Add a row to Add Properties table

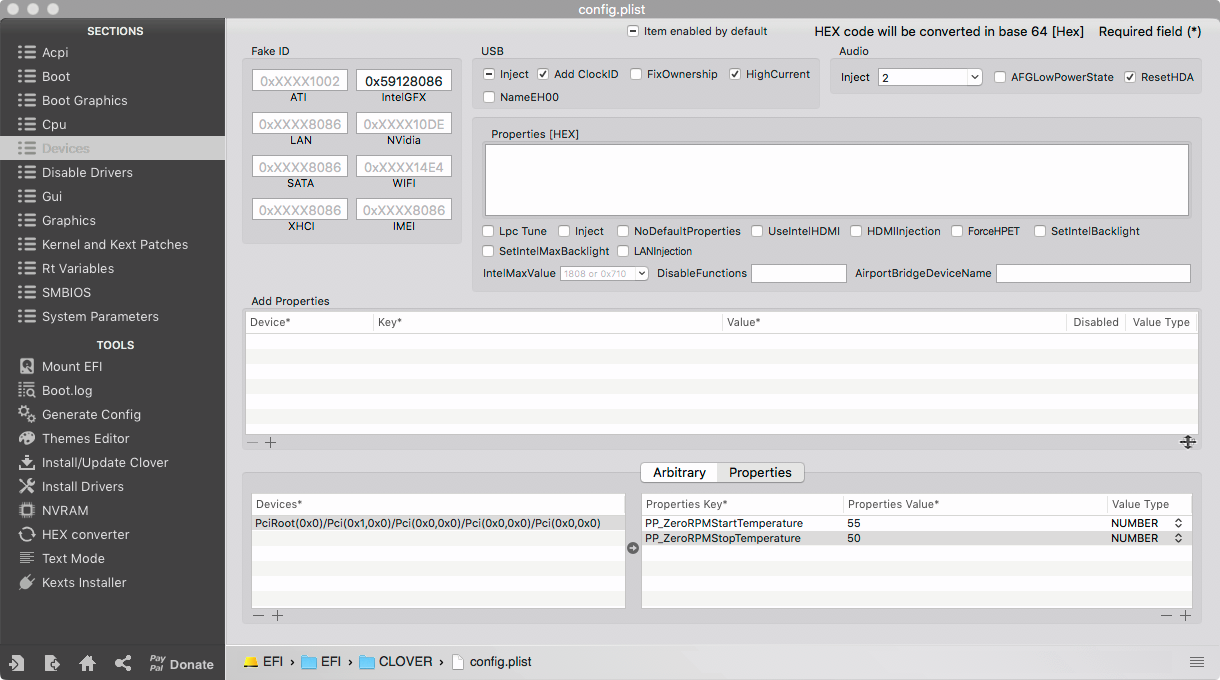[x=270, y=442]
